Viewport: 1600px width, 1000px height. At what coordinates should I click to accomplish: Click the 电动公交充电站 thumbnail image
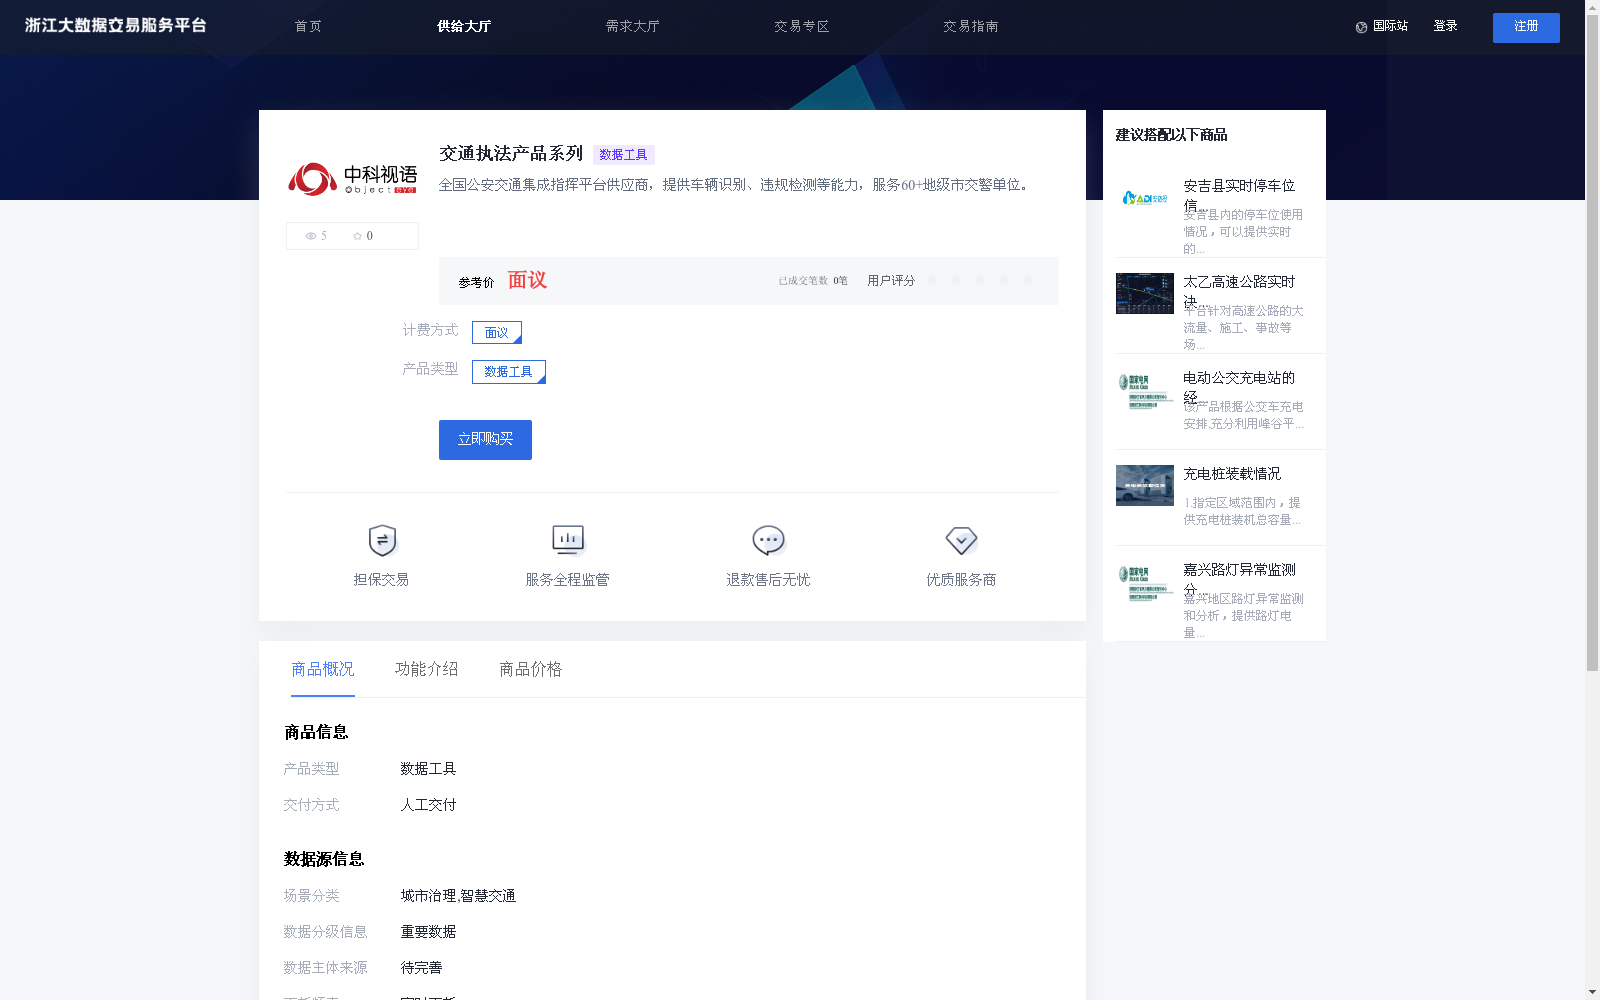(x=1145, y=390)
